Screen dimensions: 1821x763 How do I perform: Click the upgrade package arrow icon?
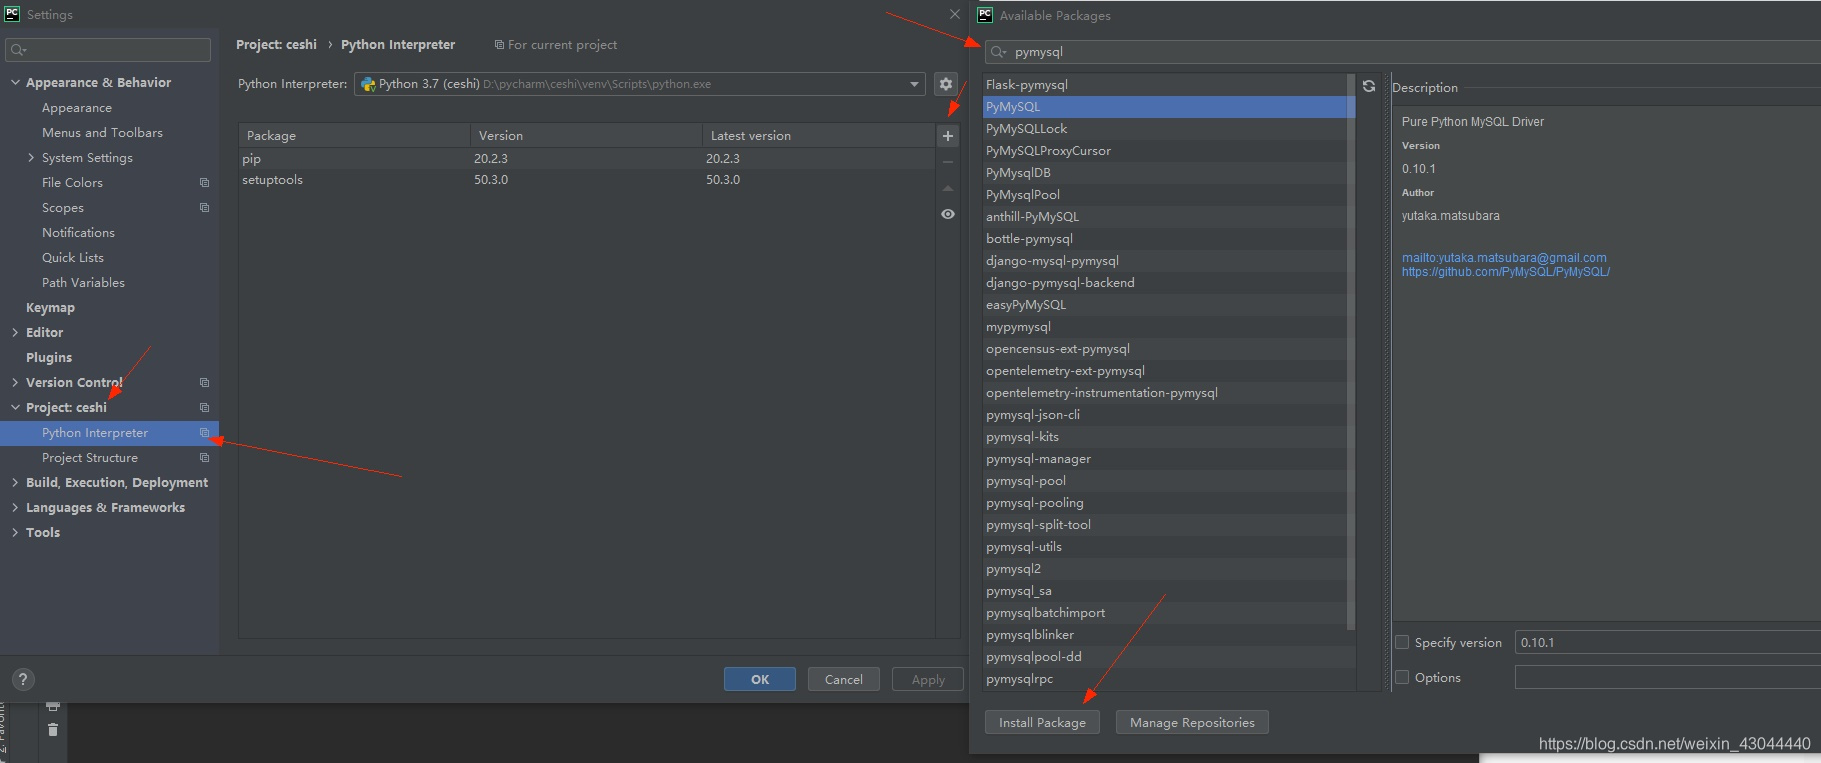click(x=948, y=188)
